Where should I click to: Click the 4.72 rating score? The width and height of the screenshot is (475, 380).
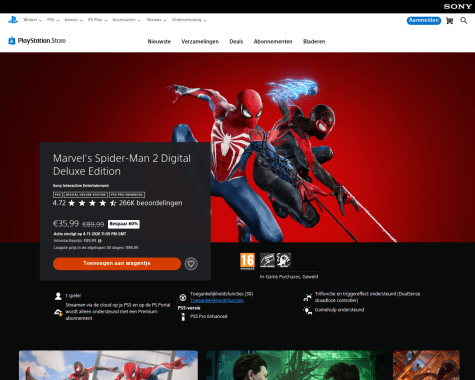59,203
